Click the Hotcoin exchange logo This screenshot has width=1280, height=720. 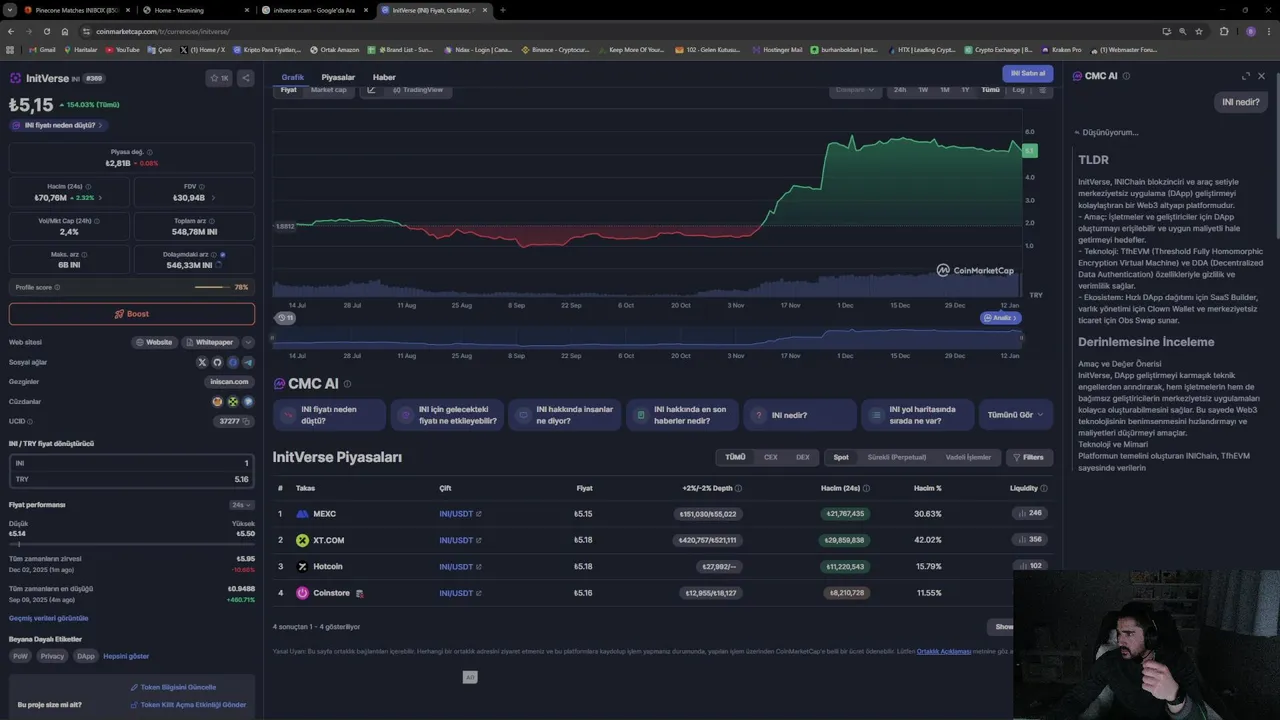click(302, 566)
